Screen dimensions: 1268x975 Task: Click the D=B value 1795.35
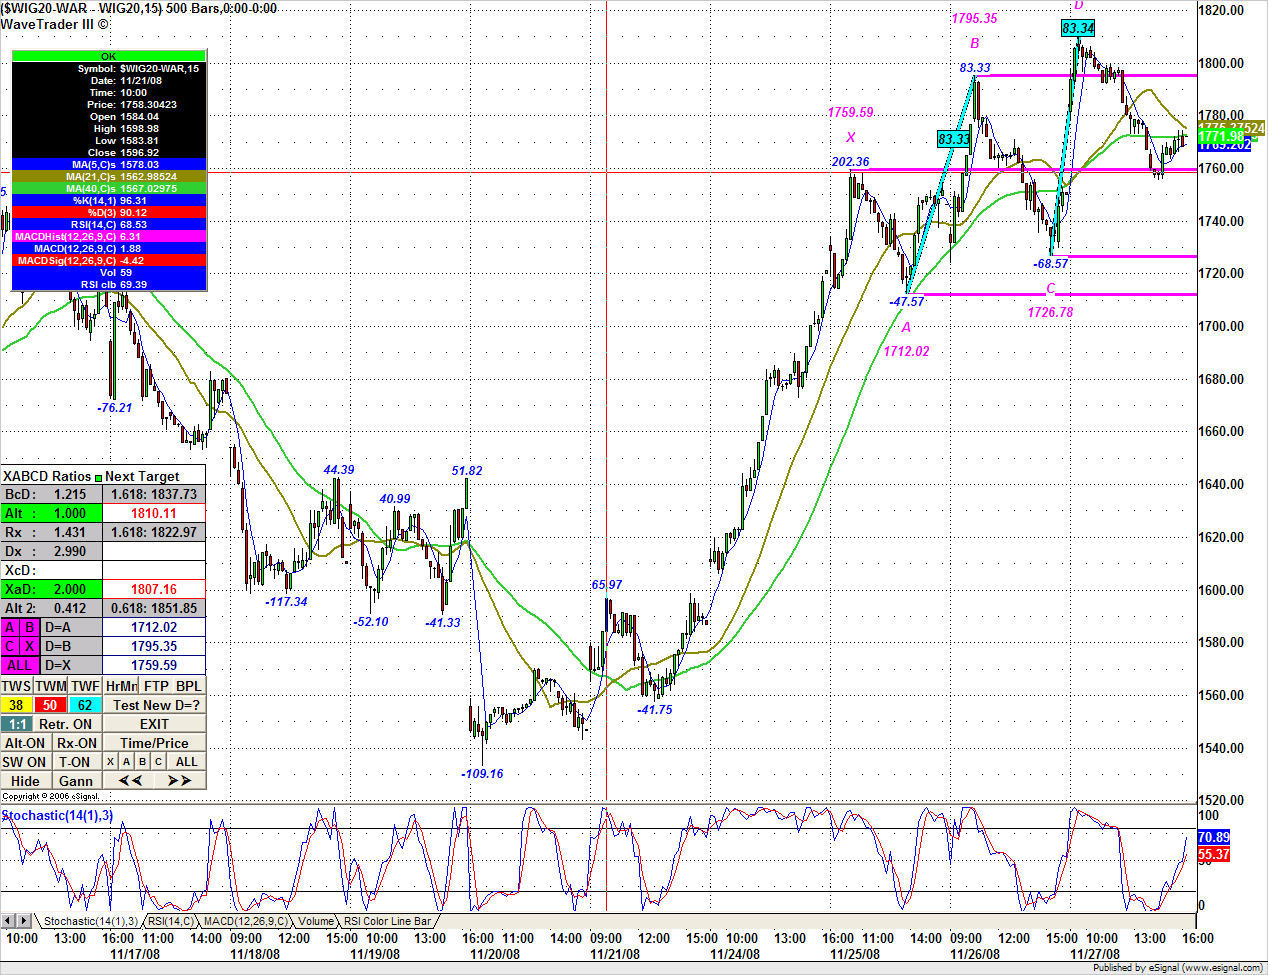point(154,646)
